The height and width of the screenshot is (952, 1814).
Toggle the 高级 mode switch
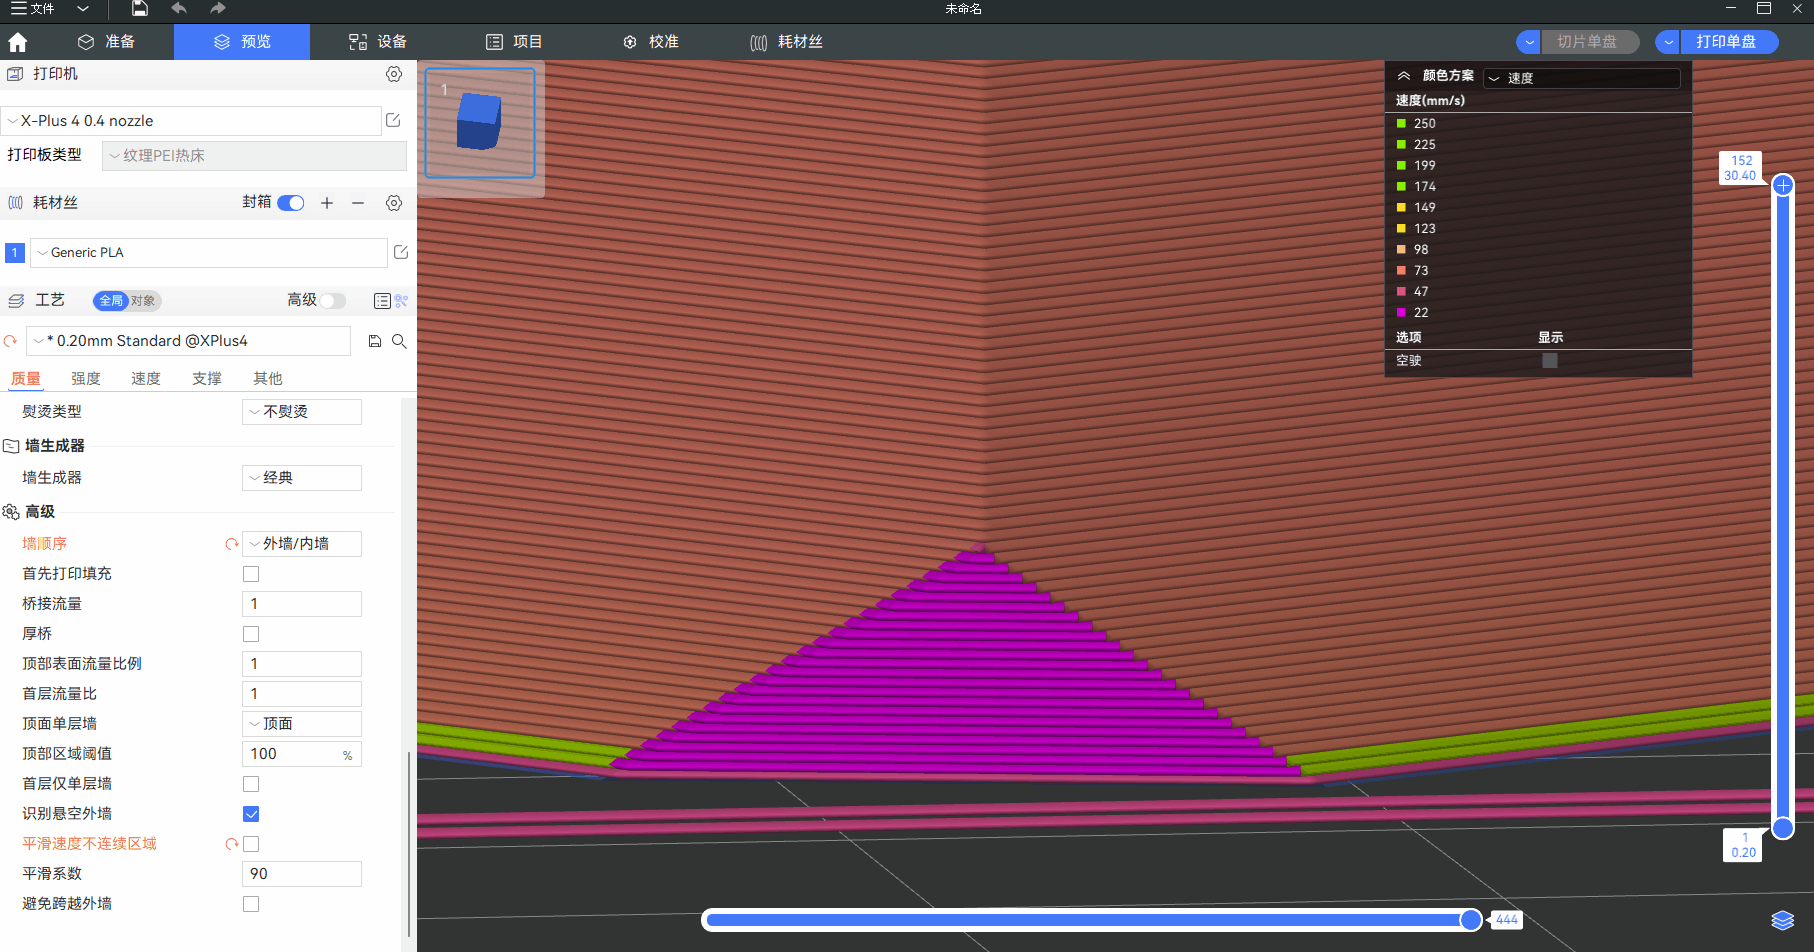(x=332, y=301)
